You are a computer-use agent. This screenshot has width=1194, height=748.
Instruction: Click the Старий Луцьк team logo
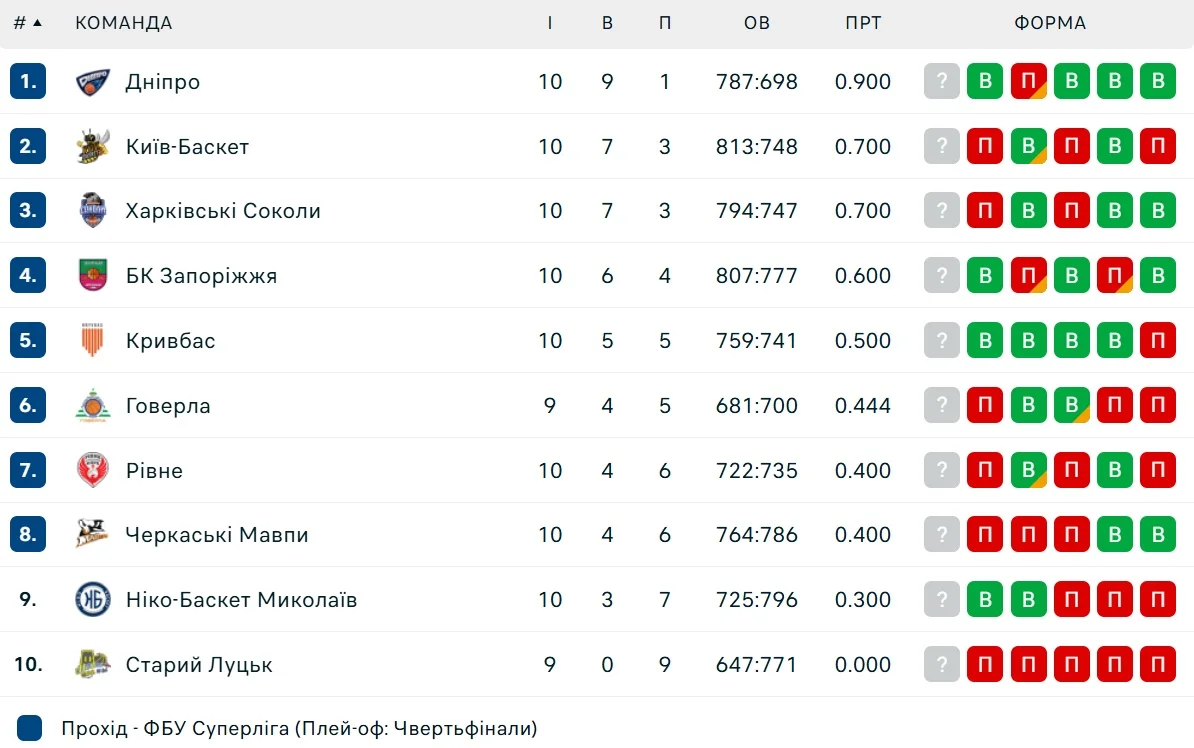pos(93,664)
